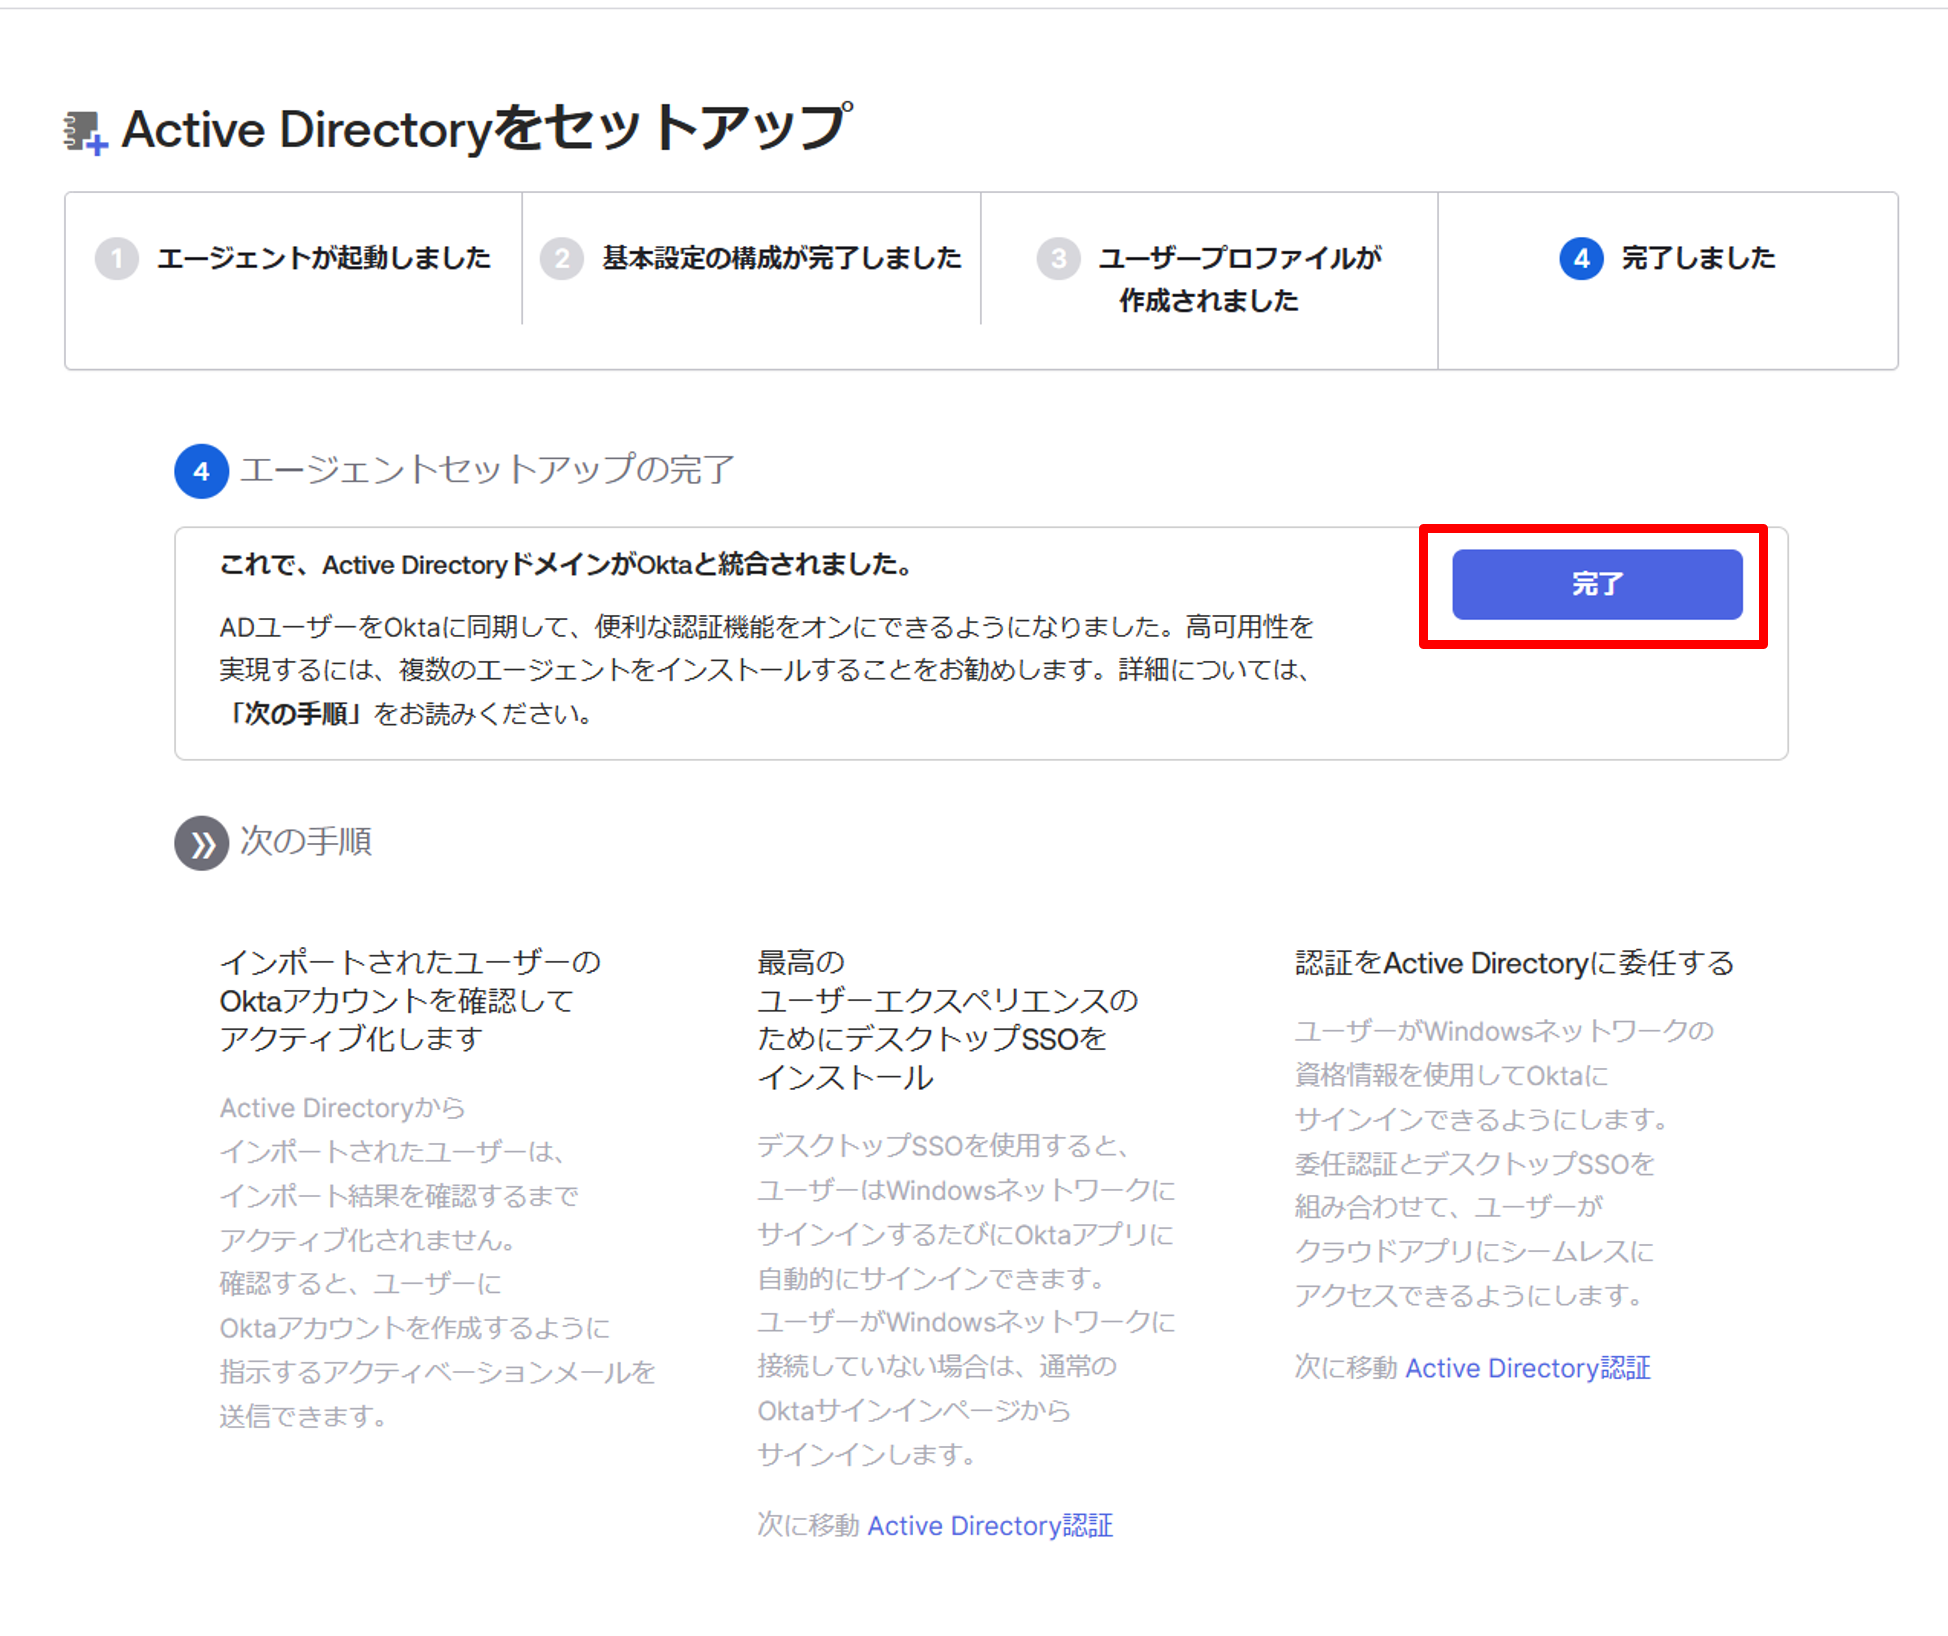The image size is (1948, 1636).
Task: Click the エージェントセットアップの完了 heading
Action: (487, 469)
